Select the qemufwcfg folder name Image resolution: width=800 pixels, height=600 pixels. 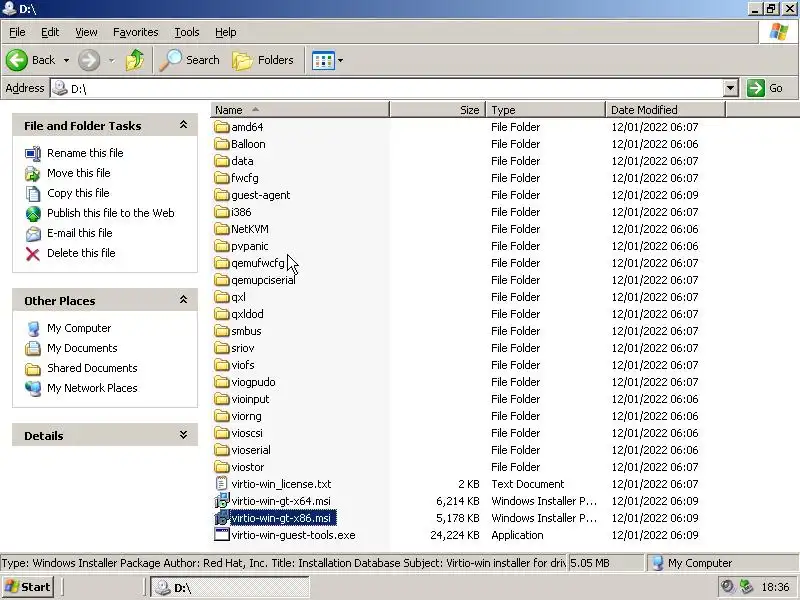pyautogui.click(x=258, y=263)
